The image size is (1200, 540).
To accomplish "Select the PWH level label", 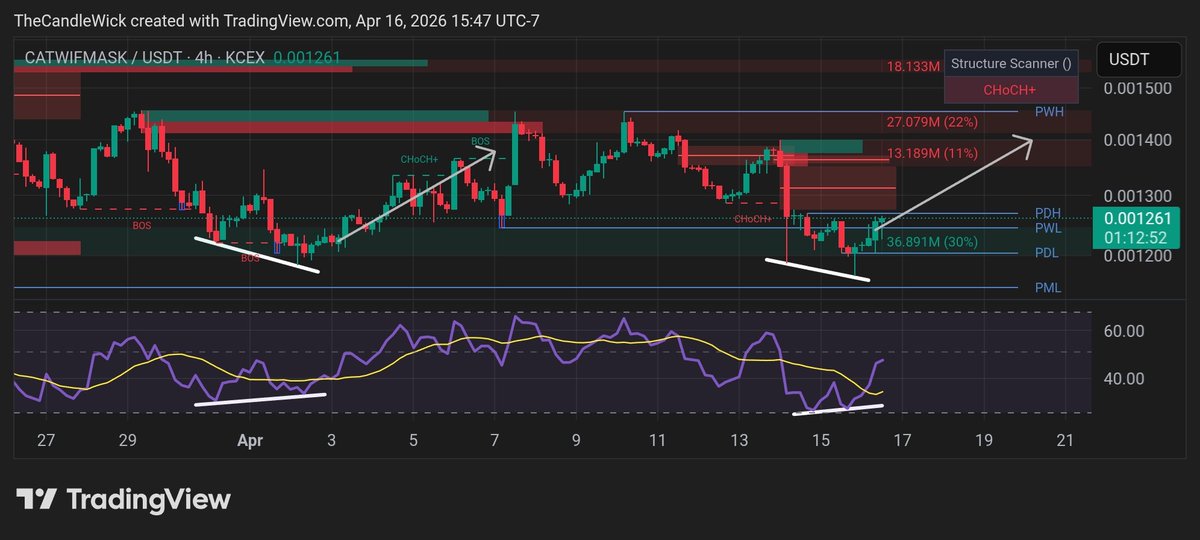I will pyautogui.click(x=1049, y=112).
